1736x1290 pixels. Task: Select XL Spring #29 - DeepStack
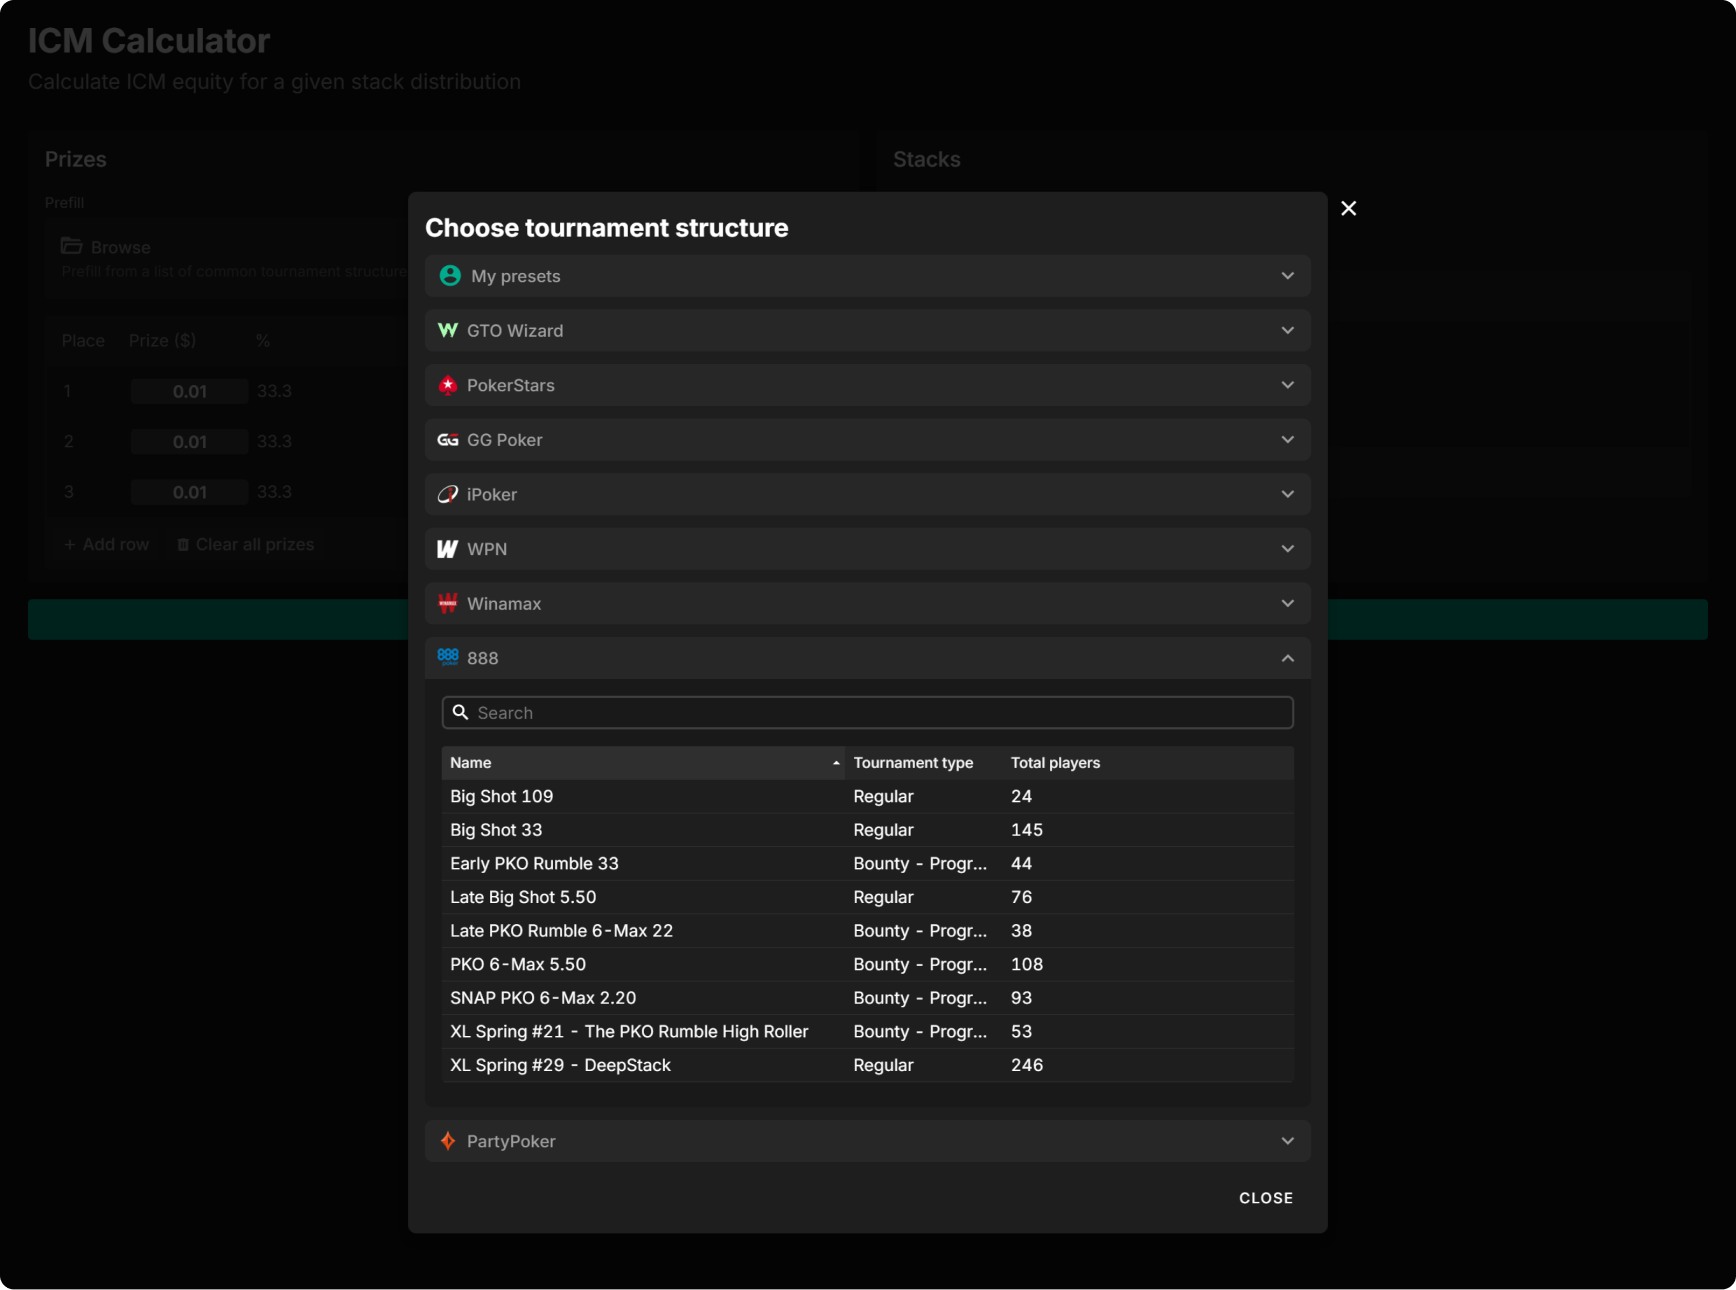pos(868,1065)
